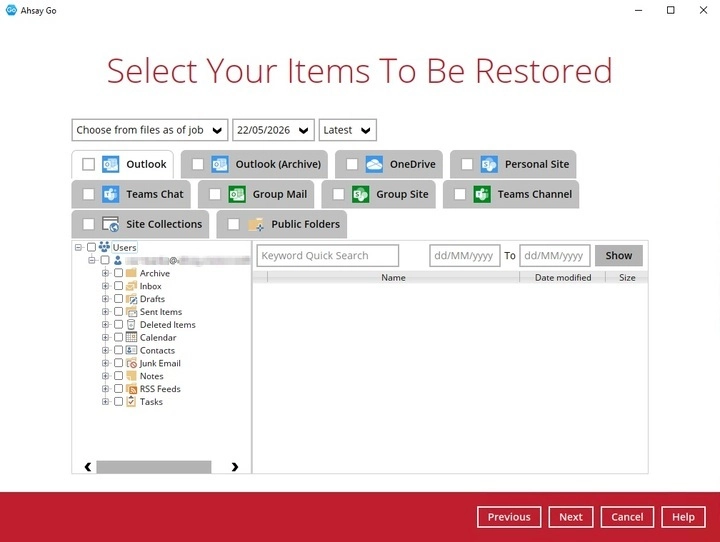Switch to the Site Collections tab
This screenshot has height=542, width=720.
(x=141, y=224)
